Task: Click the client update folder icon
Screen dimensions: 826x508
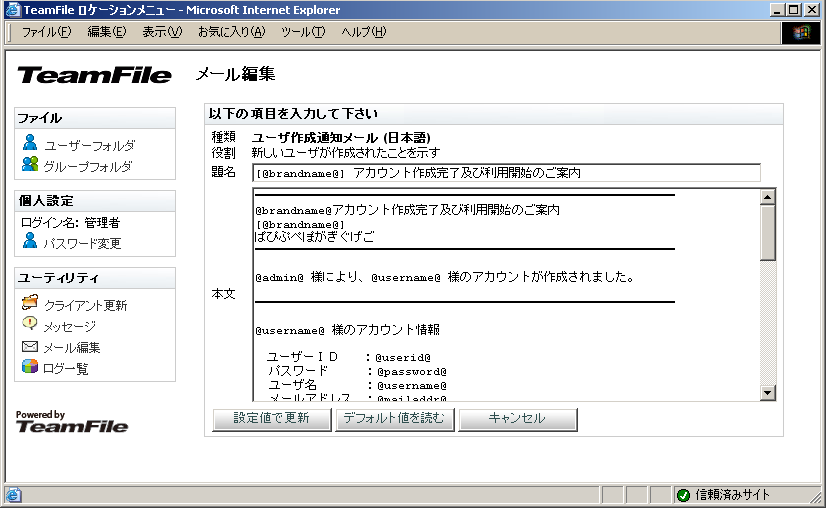Action: click(30, 304)
